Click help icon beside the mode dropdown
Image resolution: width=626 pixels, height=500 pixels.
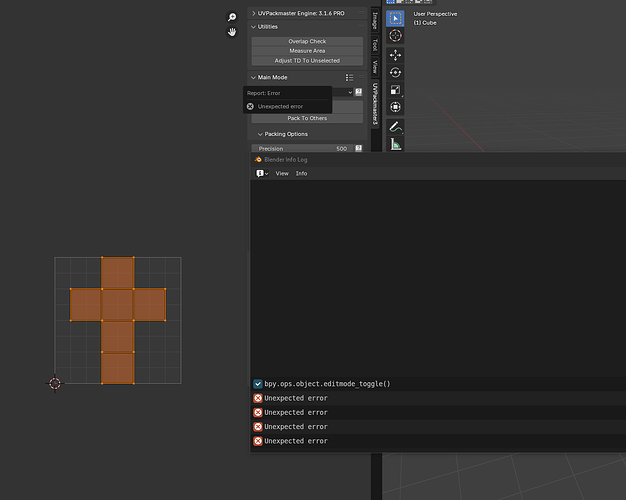pyautogui.click(x=359, y=92)
